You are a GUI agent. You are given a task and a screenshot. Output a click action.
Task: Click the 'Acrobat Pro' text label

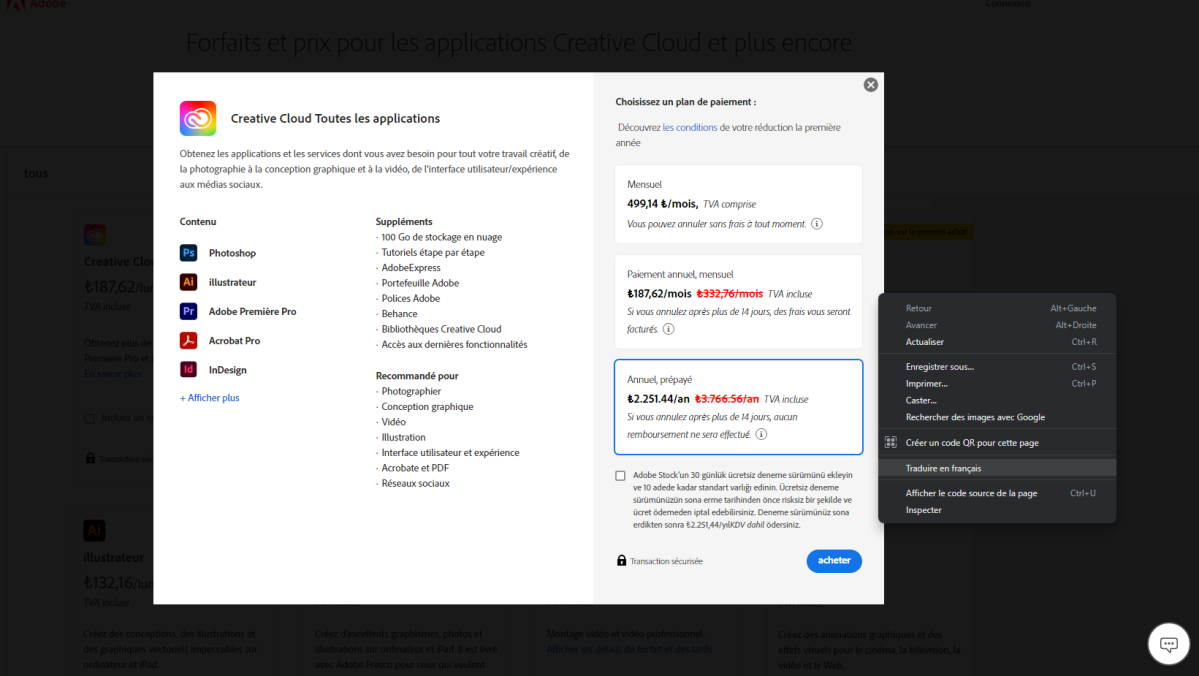coord(235,340)
